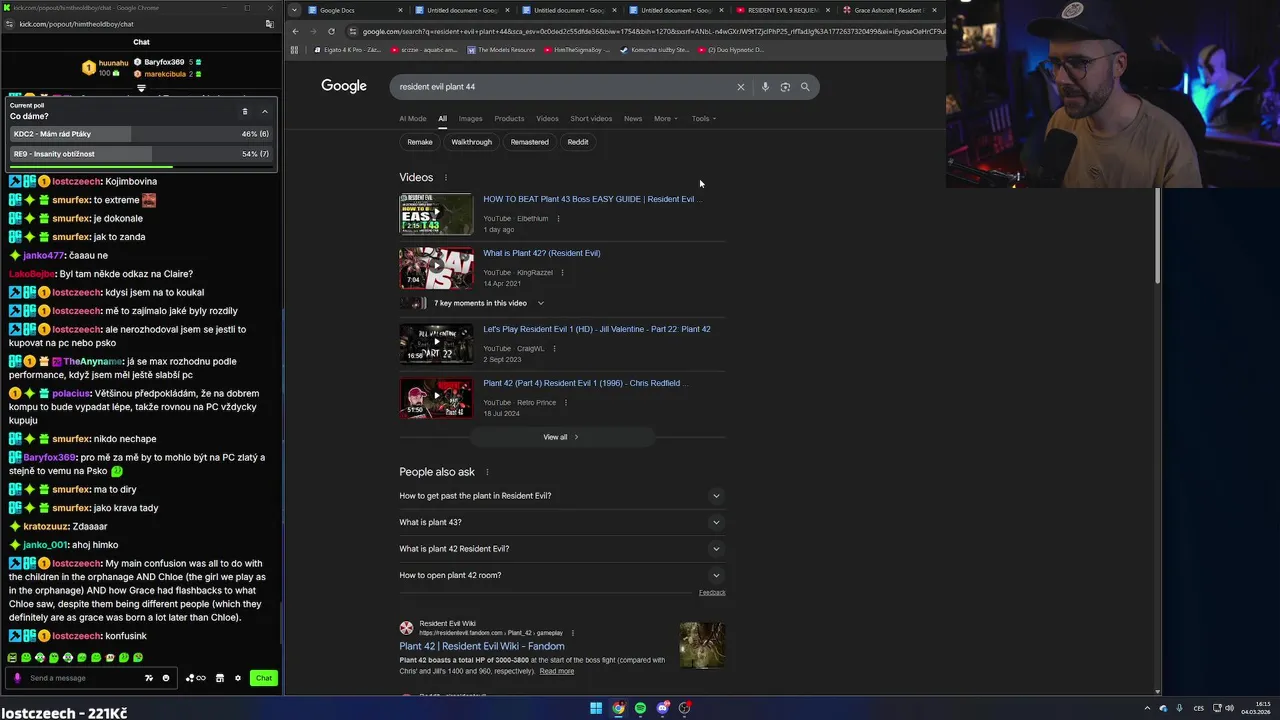Click Read more in Fandom snippet

coord(557,671)
